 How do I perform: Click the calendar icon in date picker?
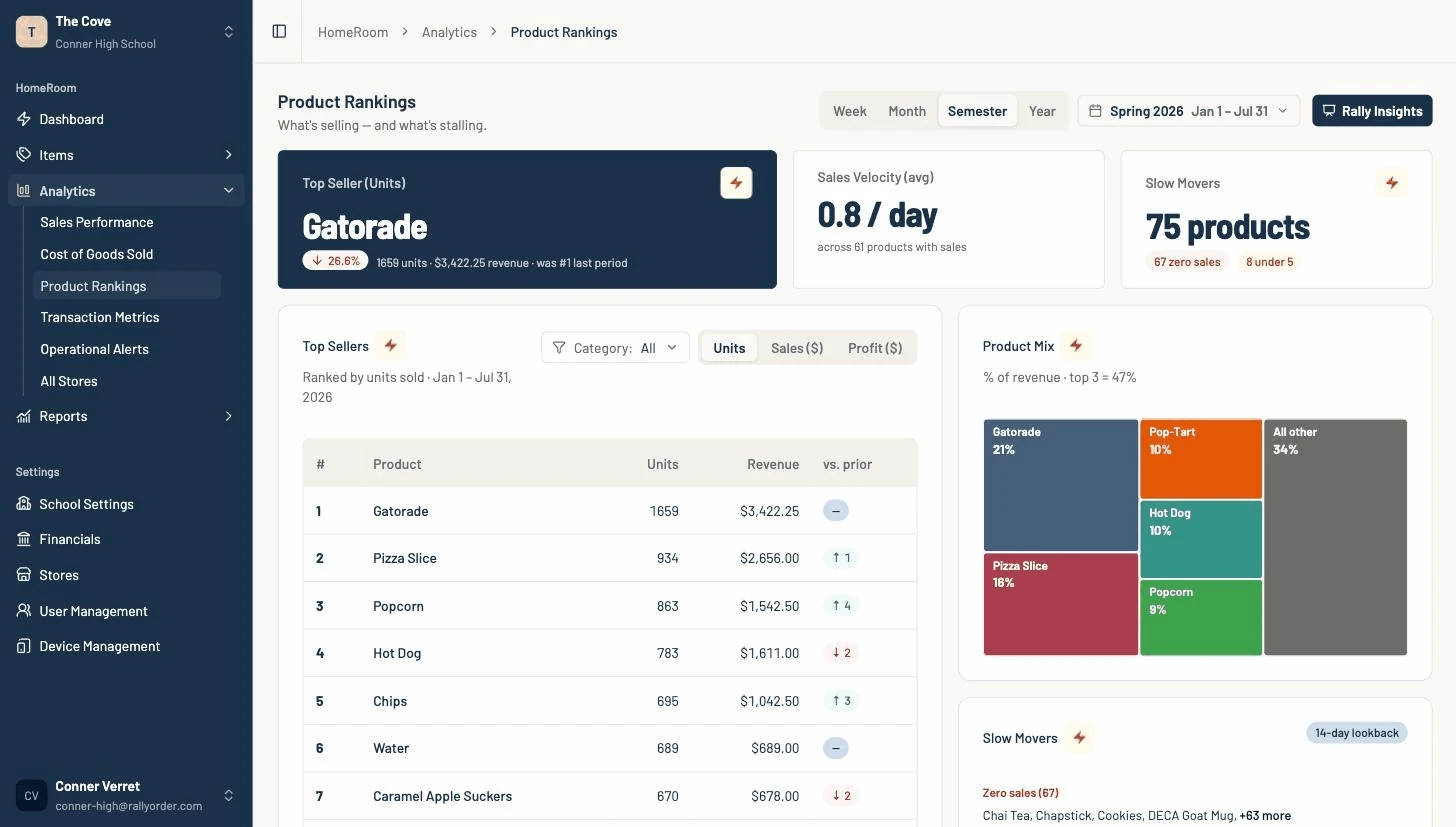coord(1096,111)
